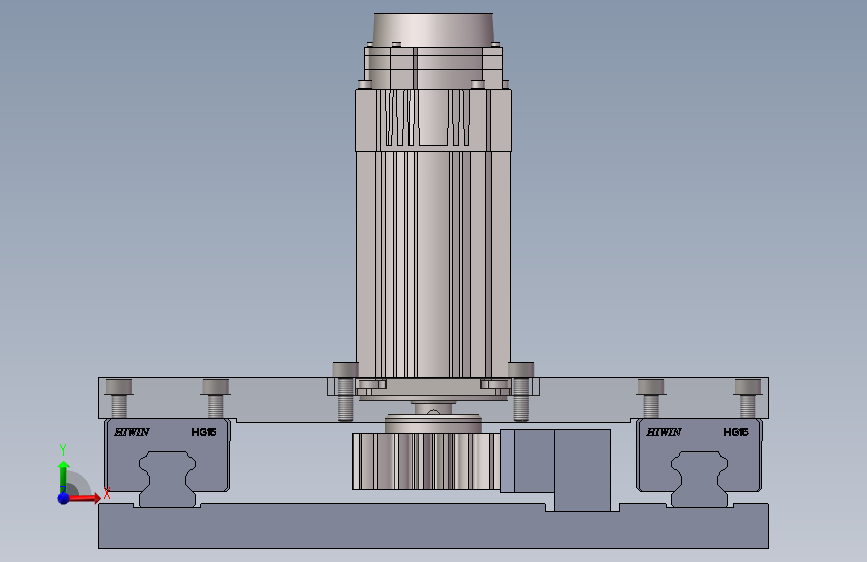This screenshot has height=562, width=867.
Task: Select the linear rail under the right carriage
Action: [x=699, y=481]
